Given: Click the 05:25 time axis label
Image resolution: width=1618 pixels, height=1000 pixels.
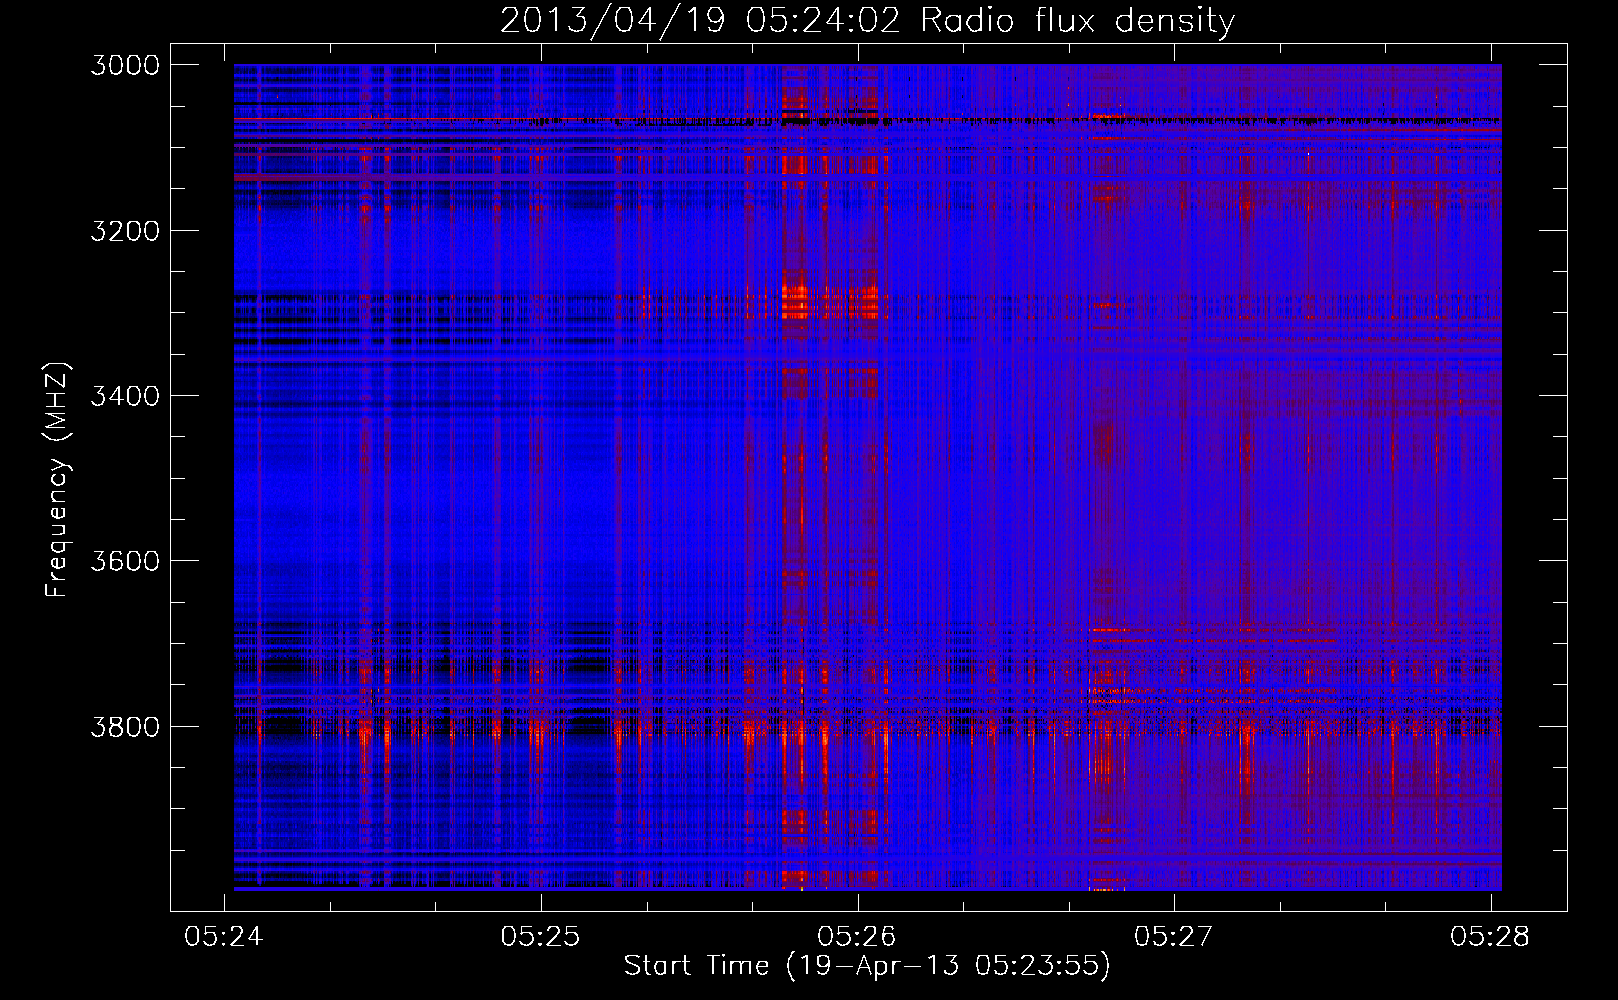Looking at the screenshot, I should pos(541,936).
